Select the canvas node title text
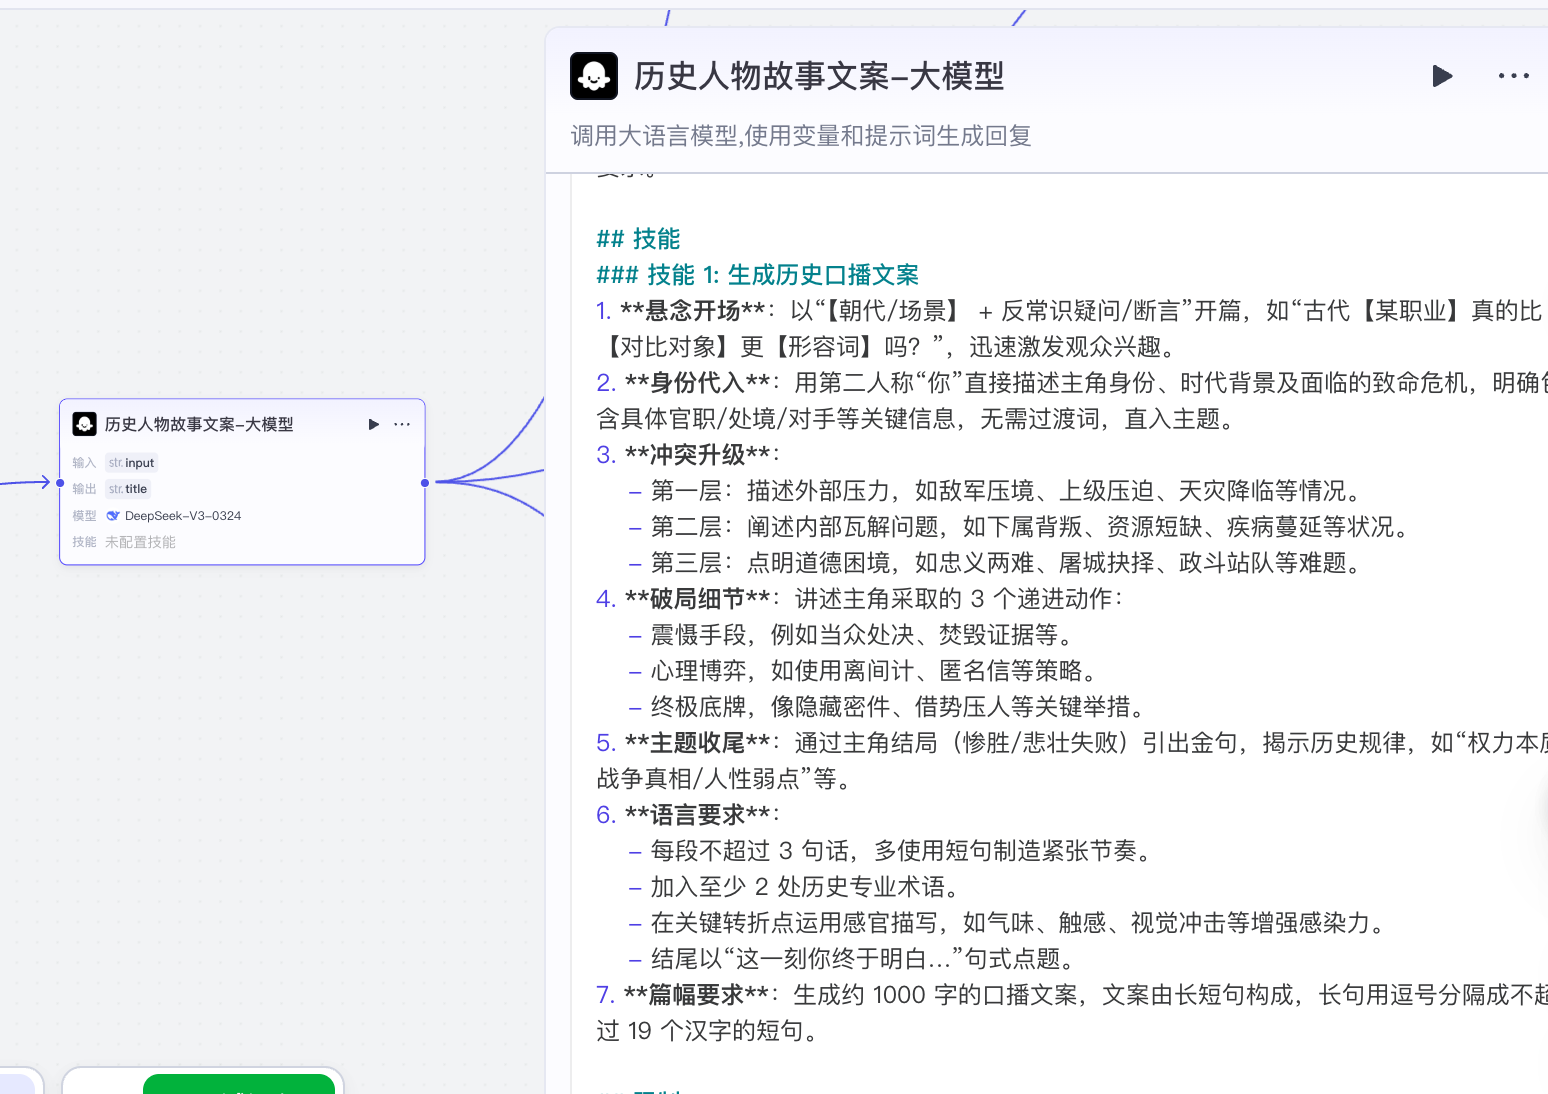 (199, 424)
